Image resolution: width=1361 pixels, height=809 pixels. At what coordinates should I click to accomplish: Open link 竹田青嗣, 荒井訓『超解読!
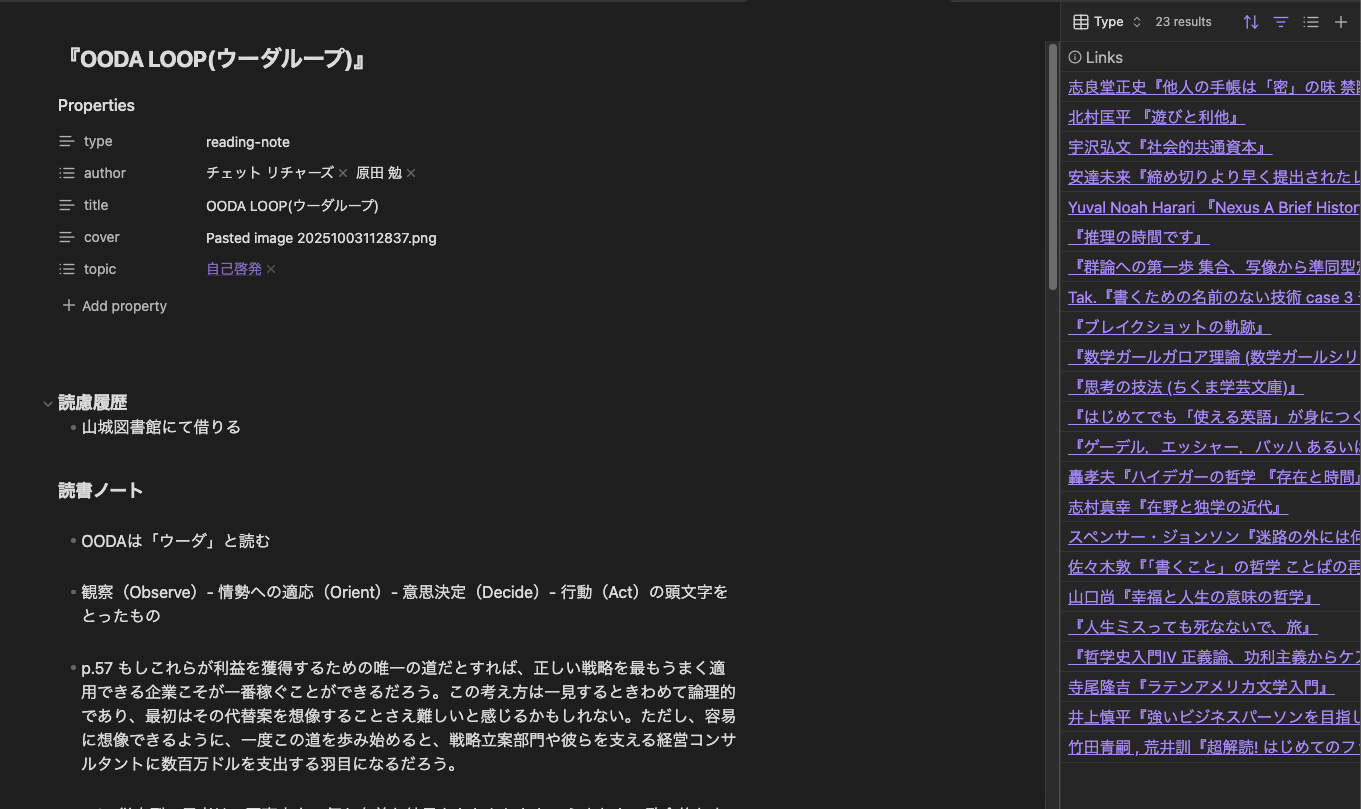tap(1214, 747)
